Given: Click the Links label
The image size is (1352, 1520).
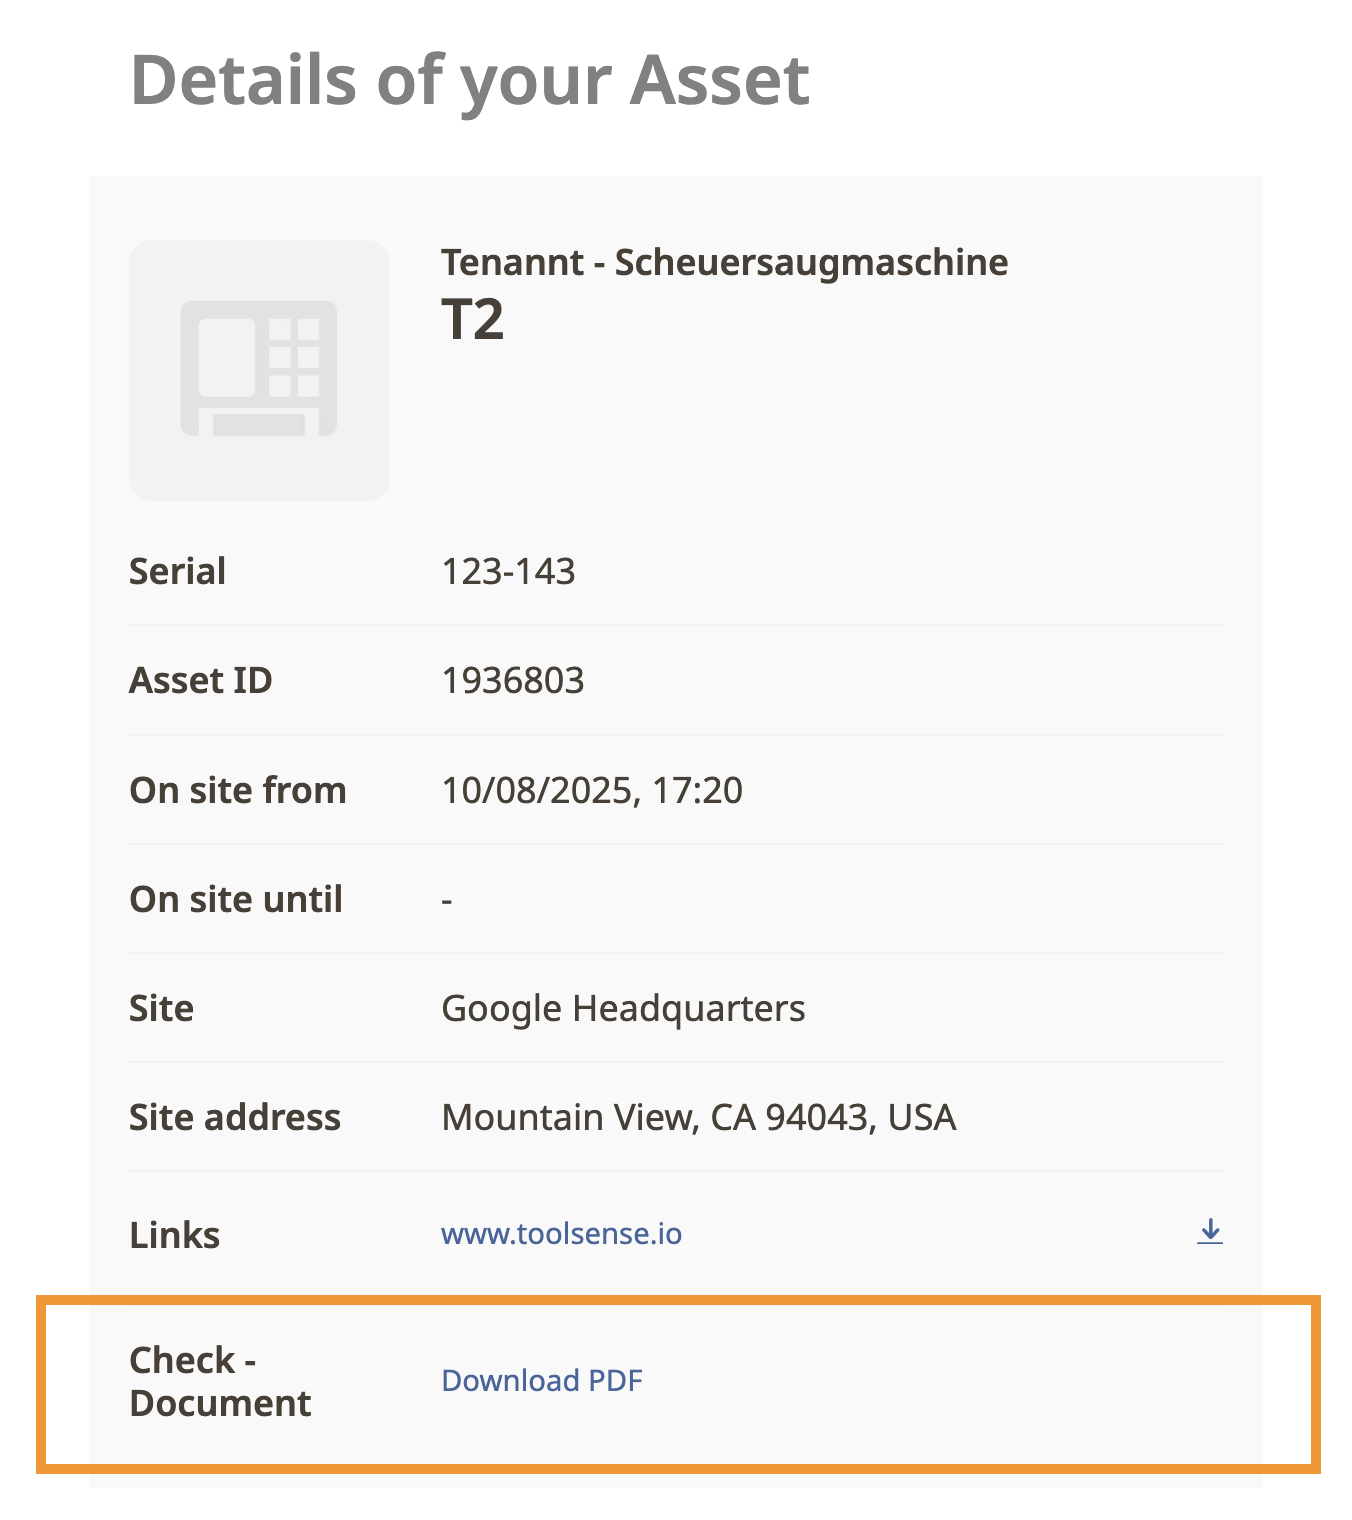Looking at the screenshot, I should click(x=174, y=1235).
